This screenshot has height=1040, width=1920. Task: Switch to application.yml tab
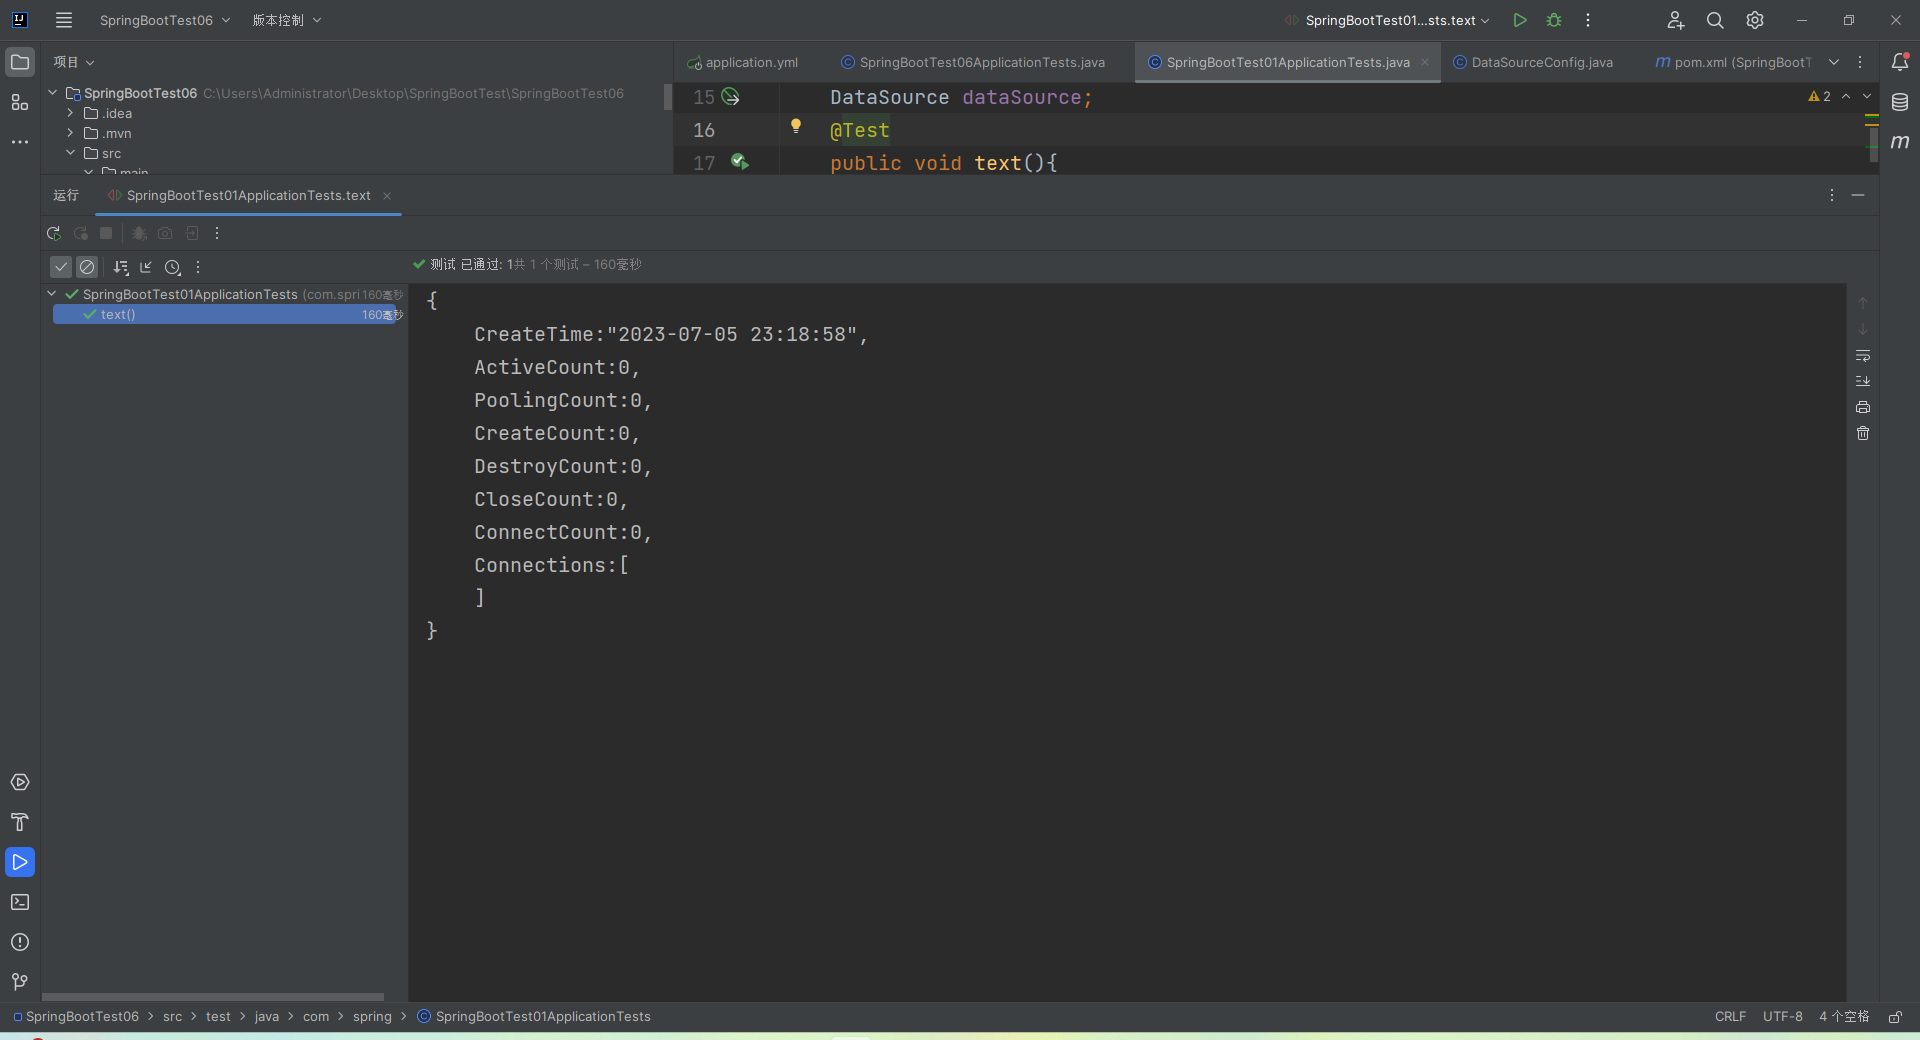point(743,62)
